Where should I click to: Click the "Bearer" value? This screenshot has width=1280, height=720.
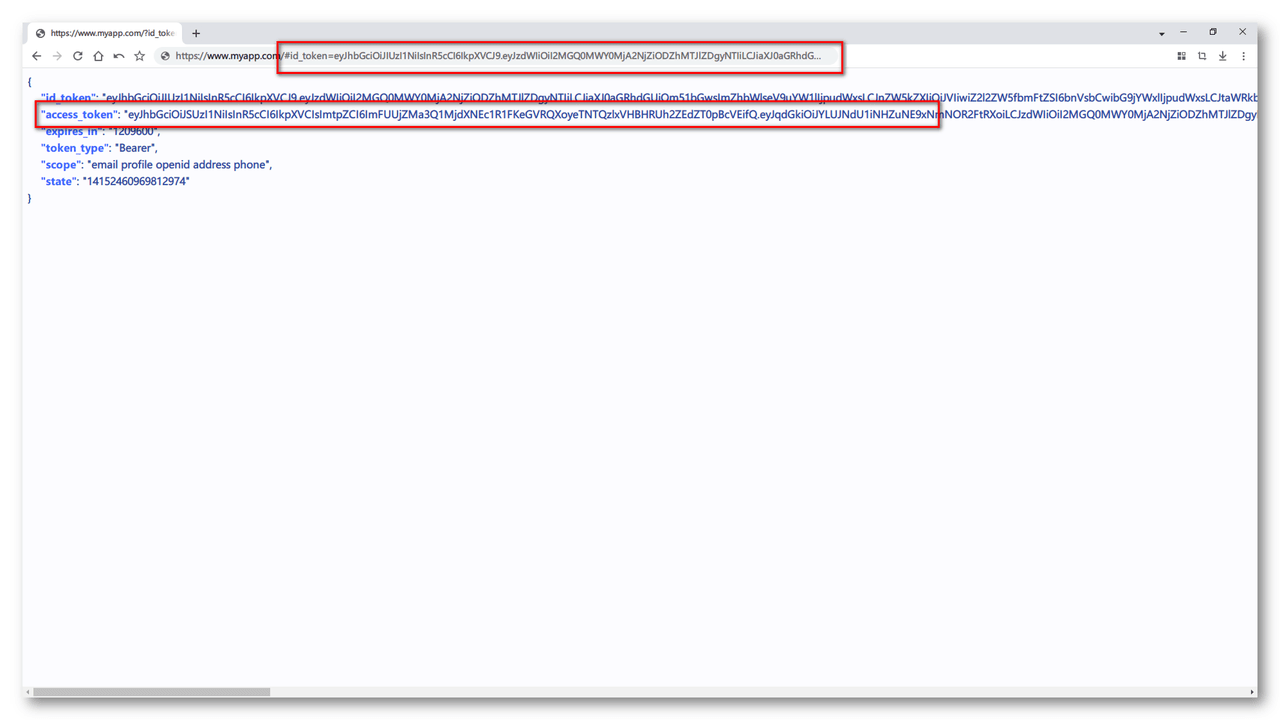135,148
